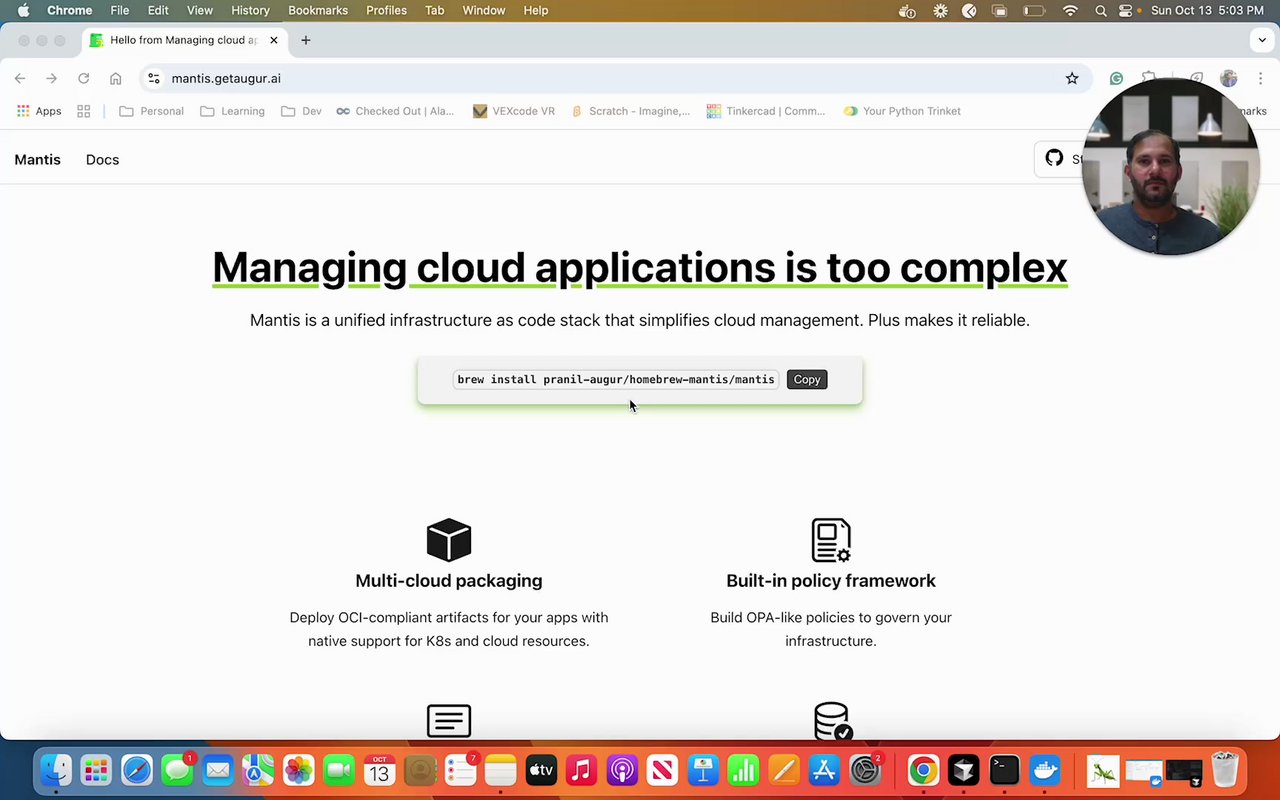Open the File menu

click(x=119, y=10)
